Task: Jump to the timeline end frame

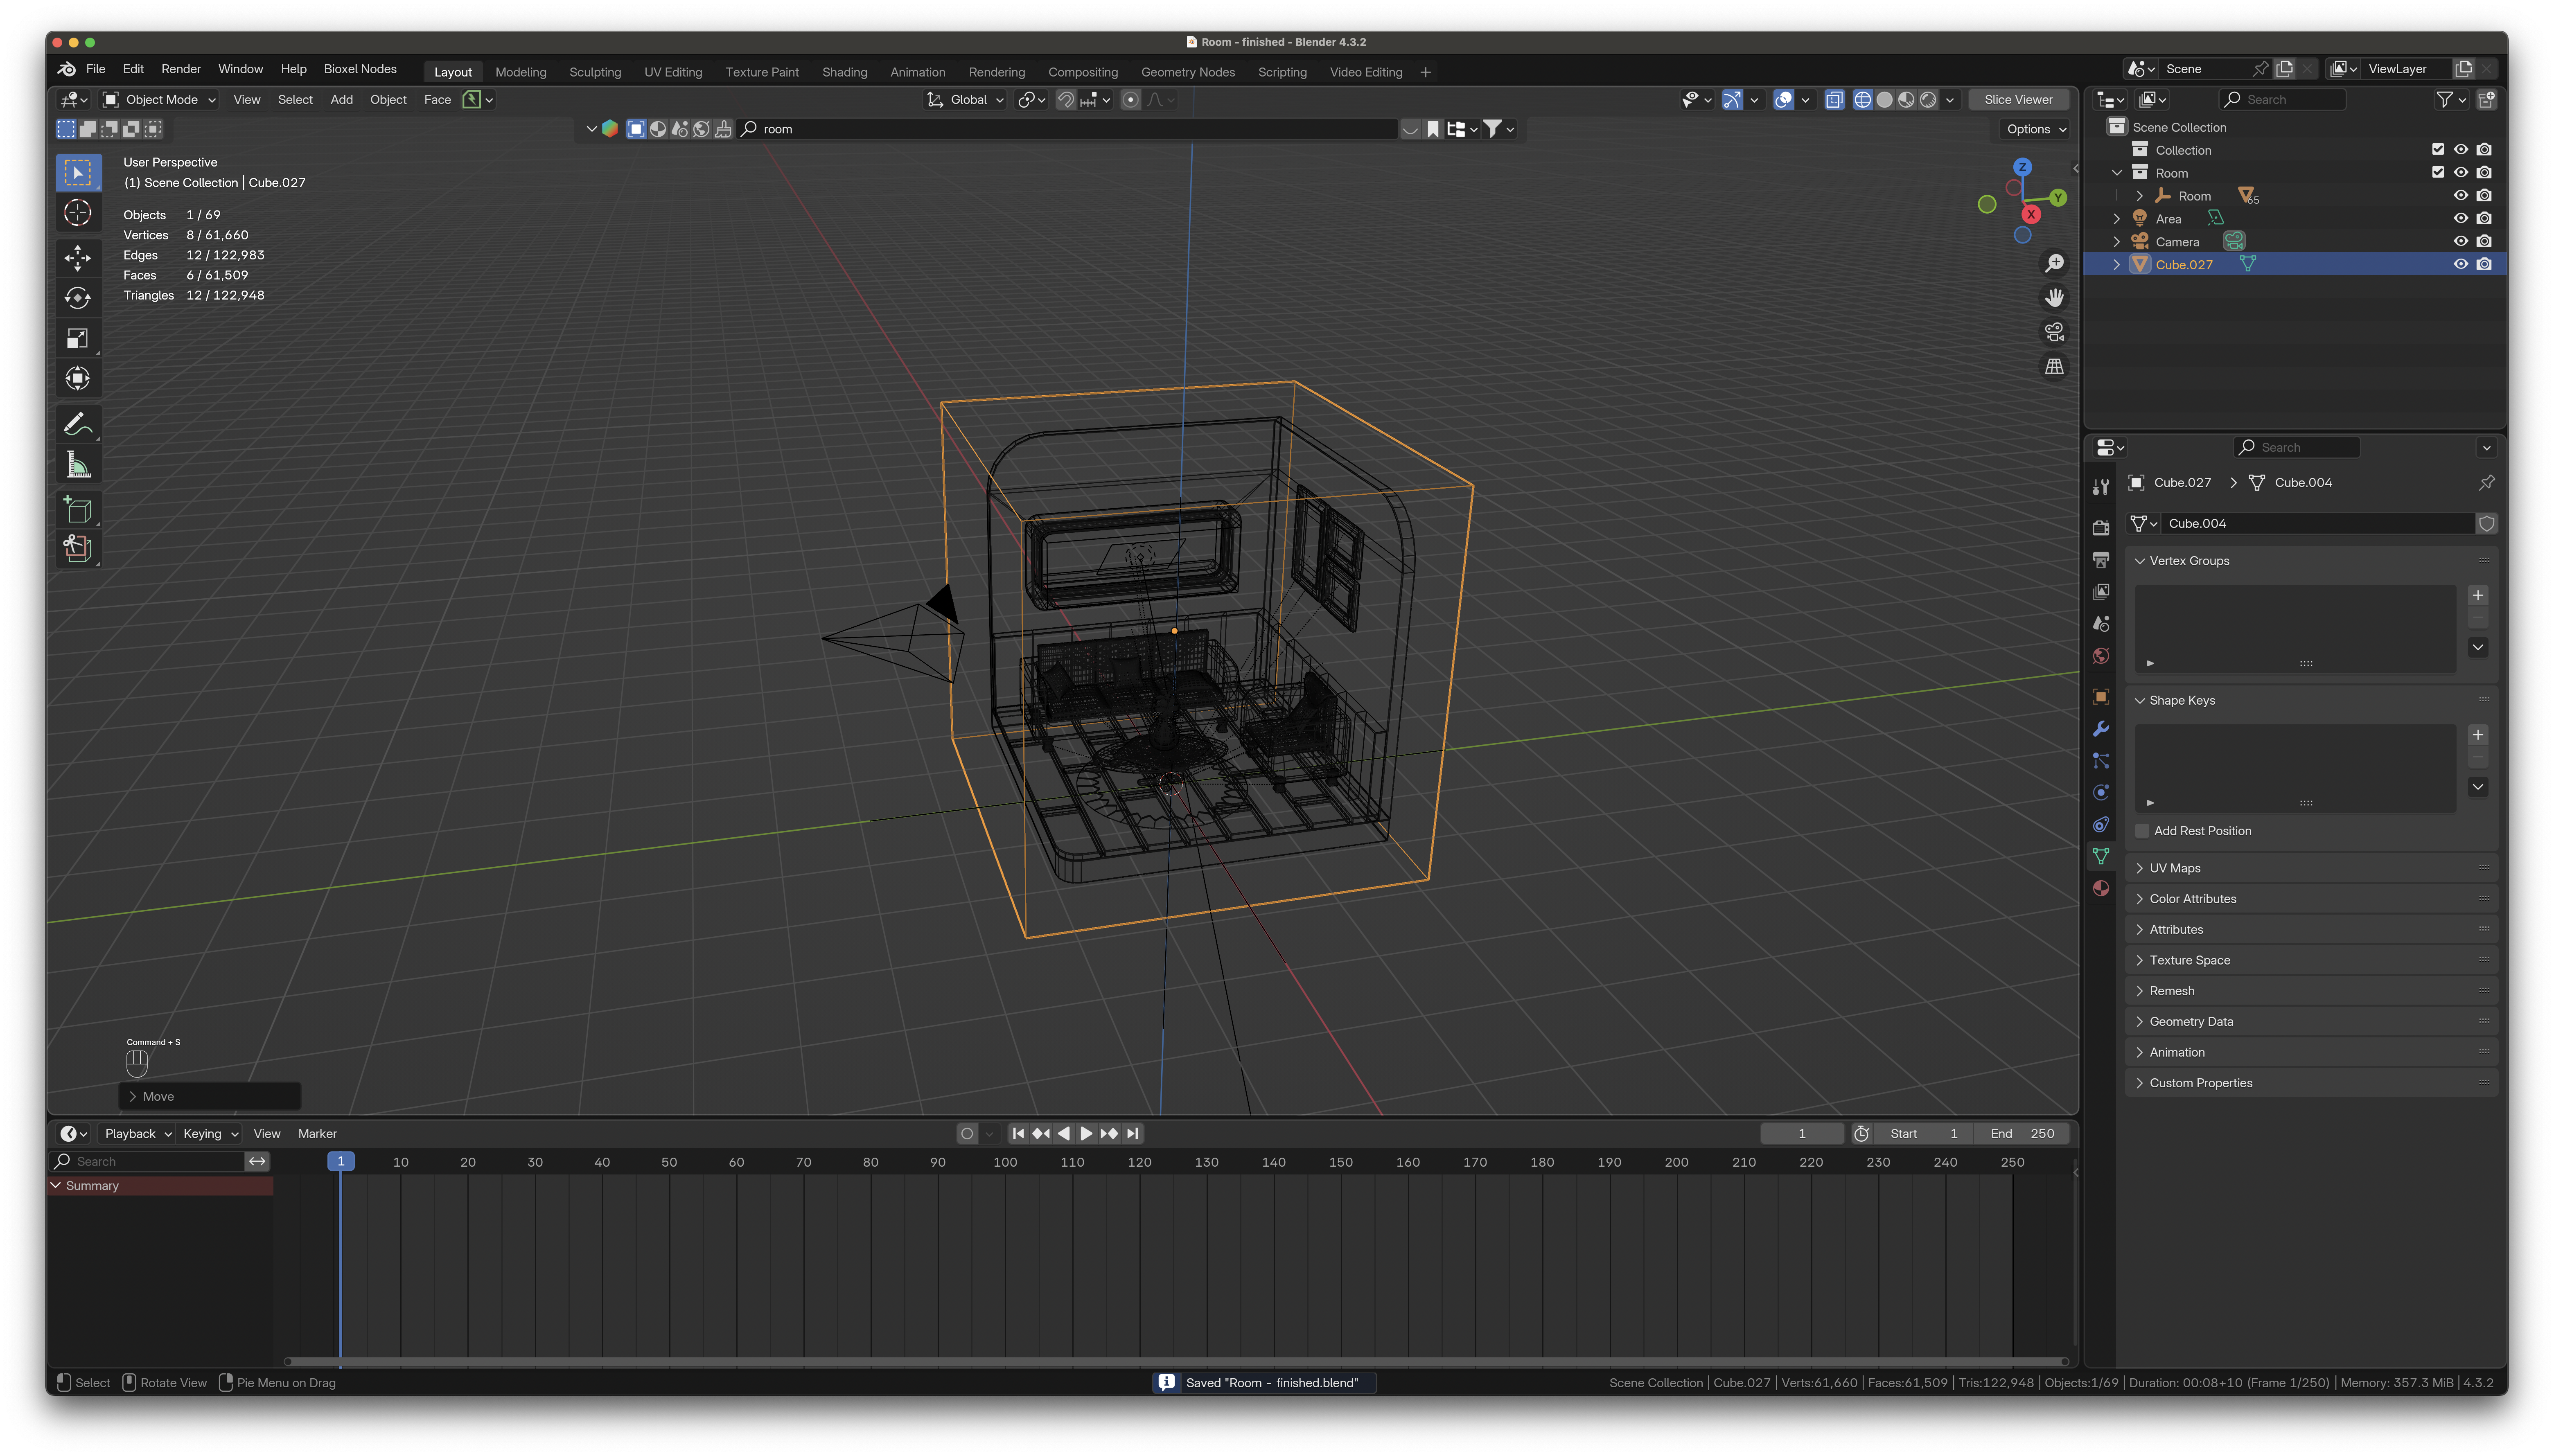Action: click(1132, 1134)
